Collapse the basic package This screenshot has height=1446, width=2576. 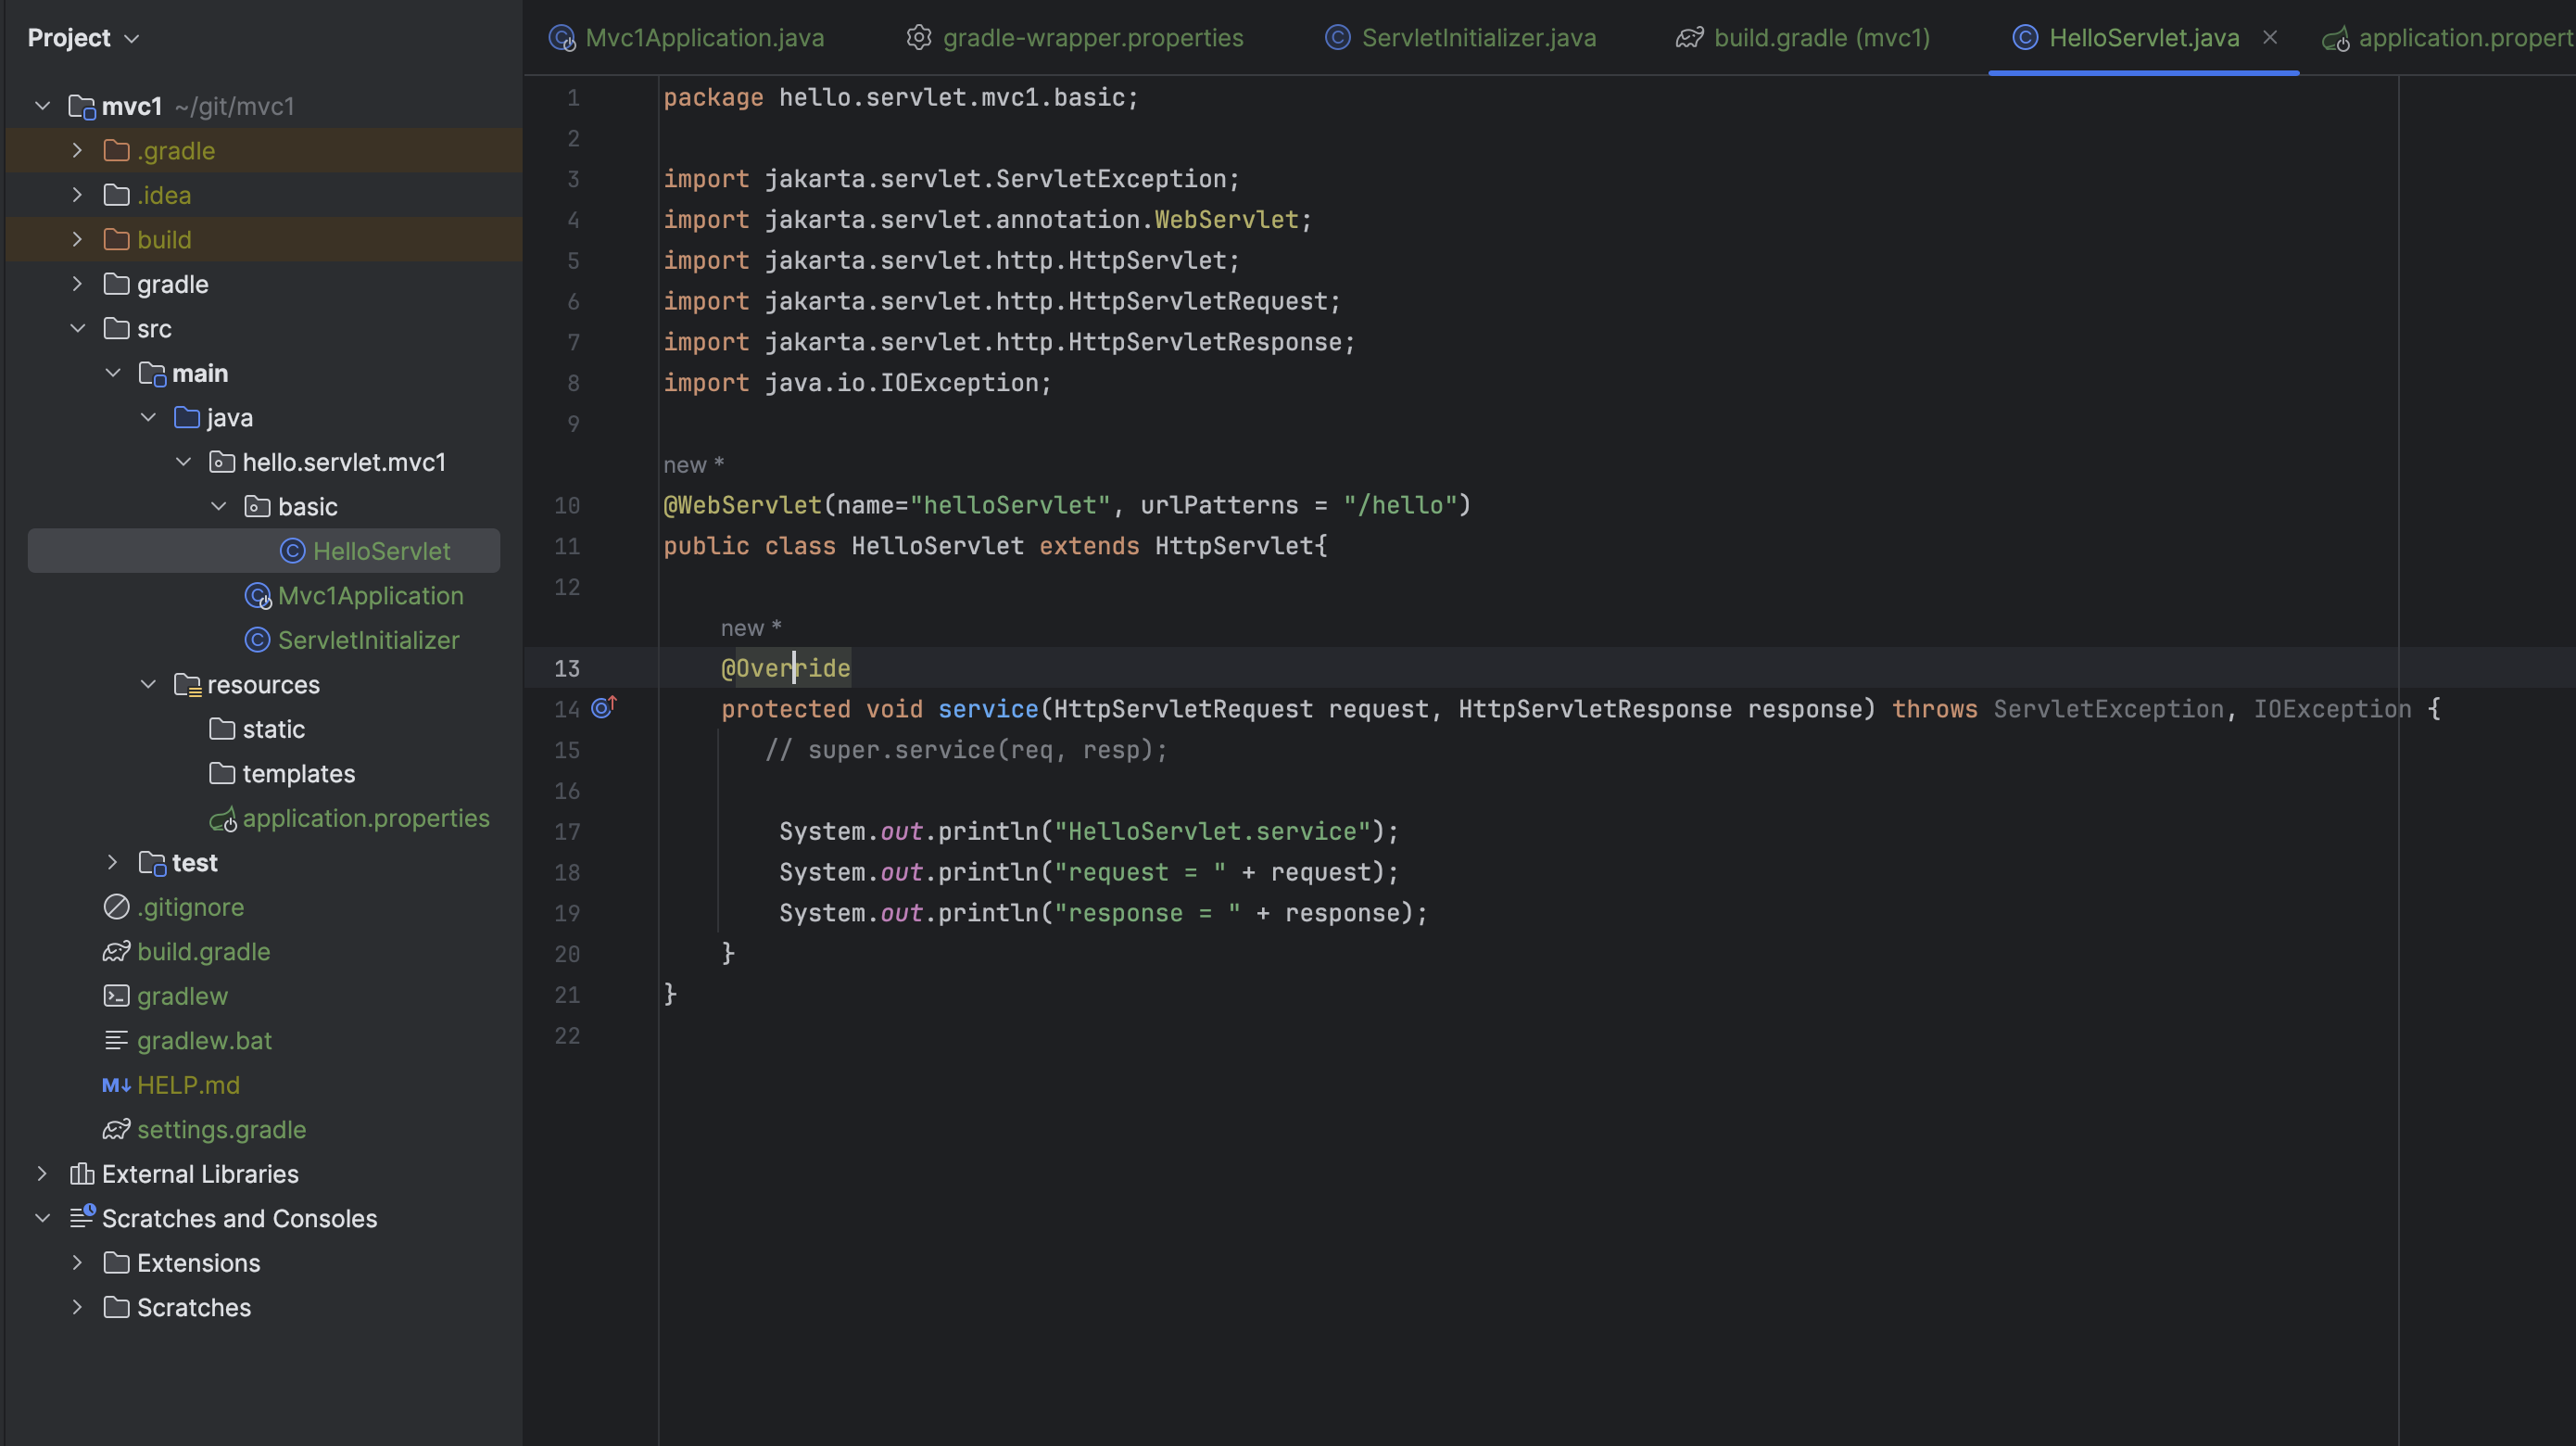[x=218, y=506]
